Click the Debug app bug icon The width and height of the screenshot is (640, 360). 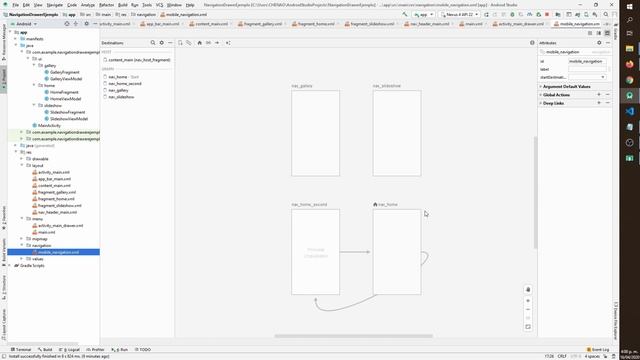[x=512, y=14]
